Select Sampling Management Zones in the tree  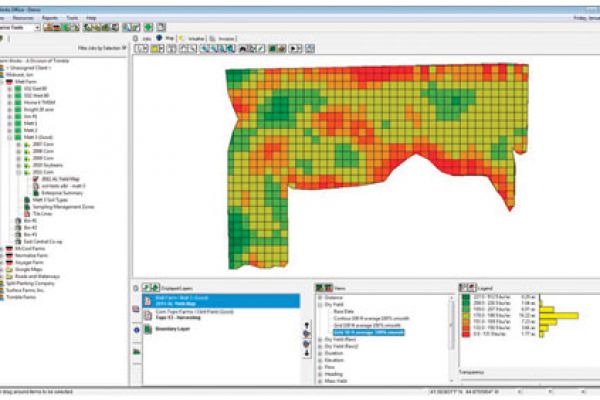point(63,207)
